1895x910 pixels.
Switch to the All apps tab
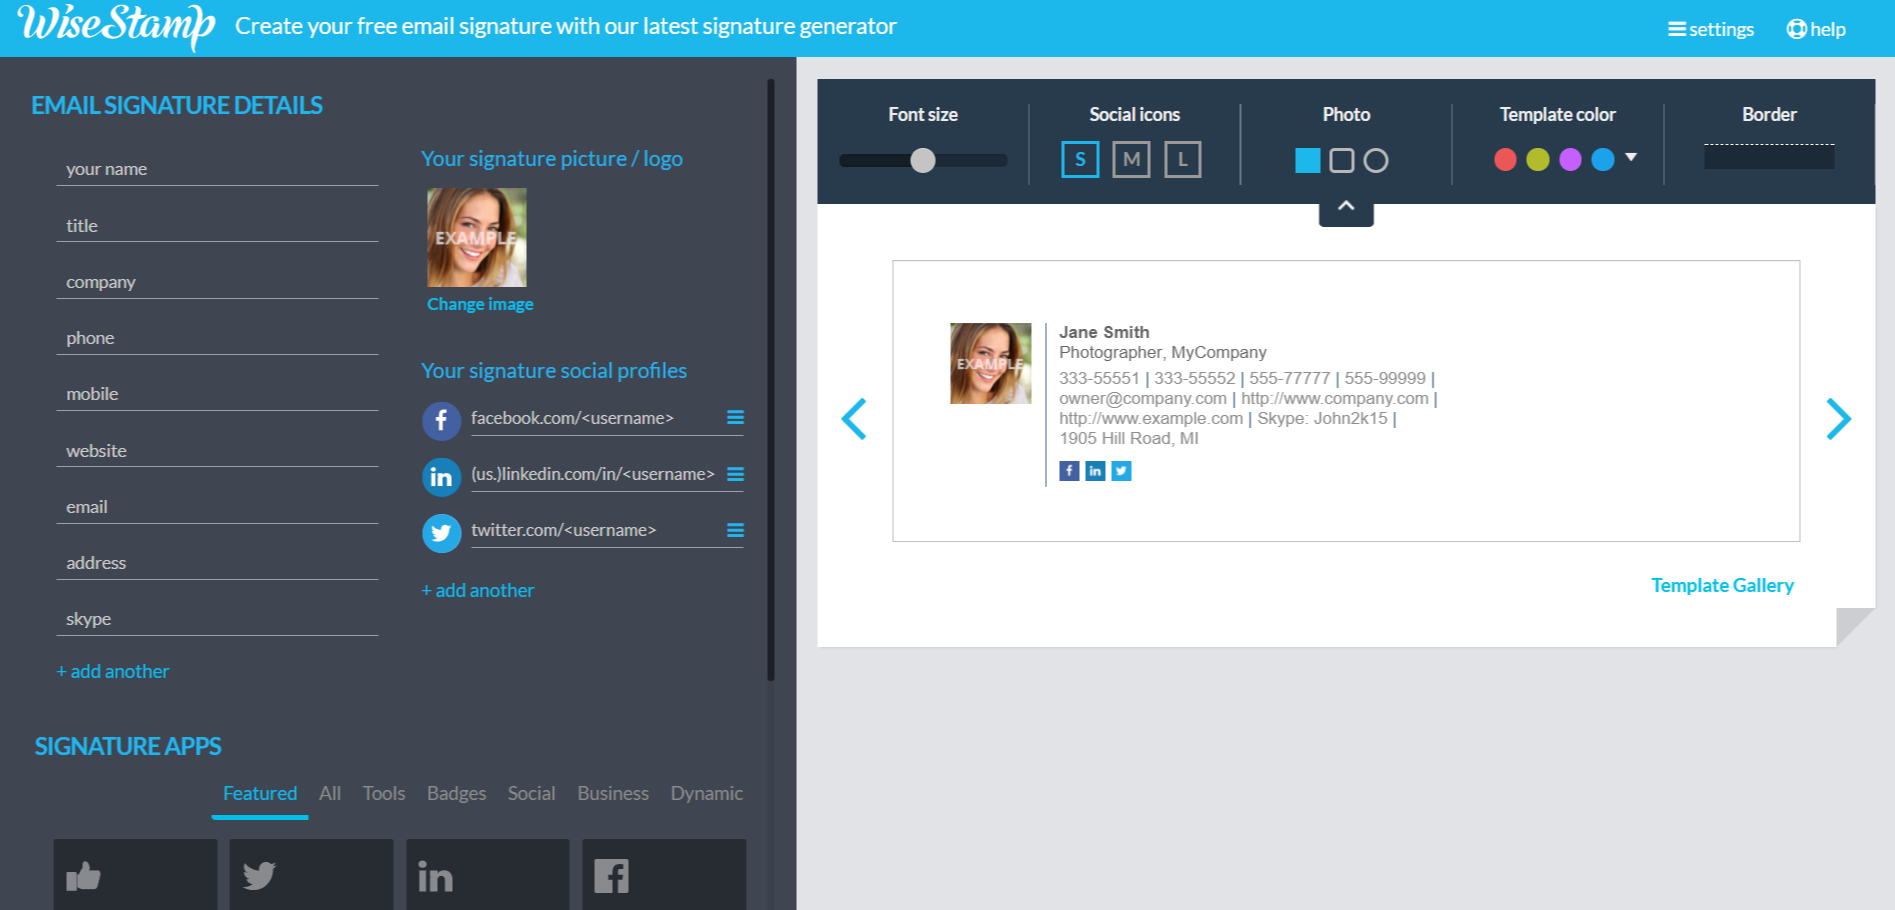(x=330, y=793)
